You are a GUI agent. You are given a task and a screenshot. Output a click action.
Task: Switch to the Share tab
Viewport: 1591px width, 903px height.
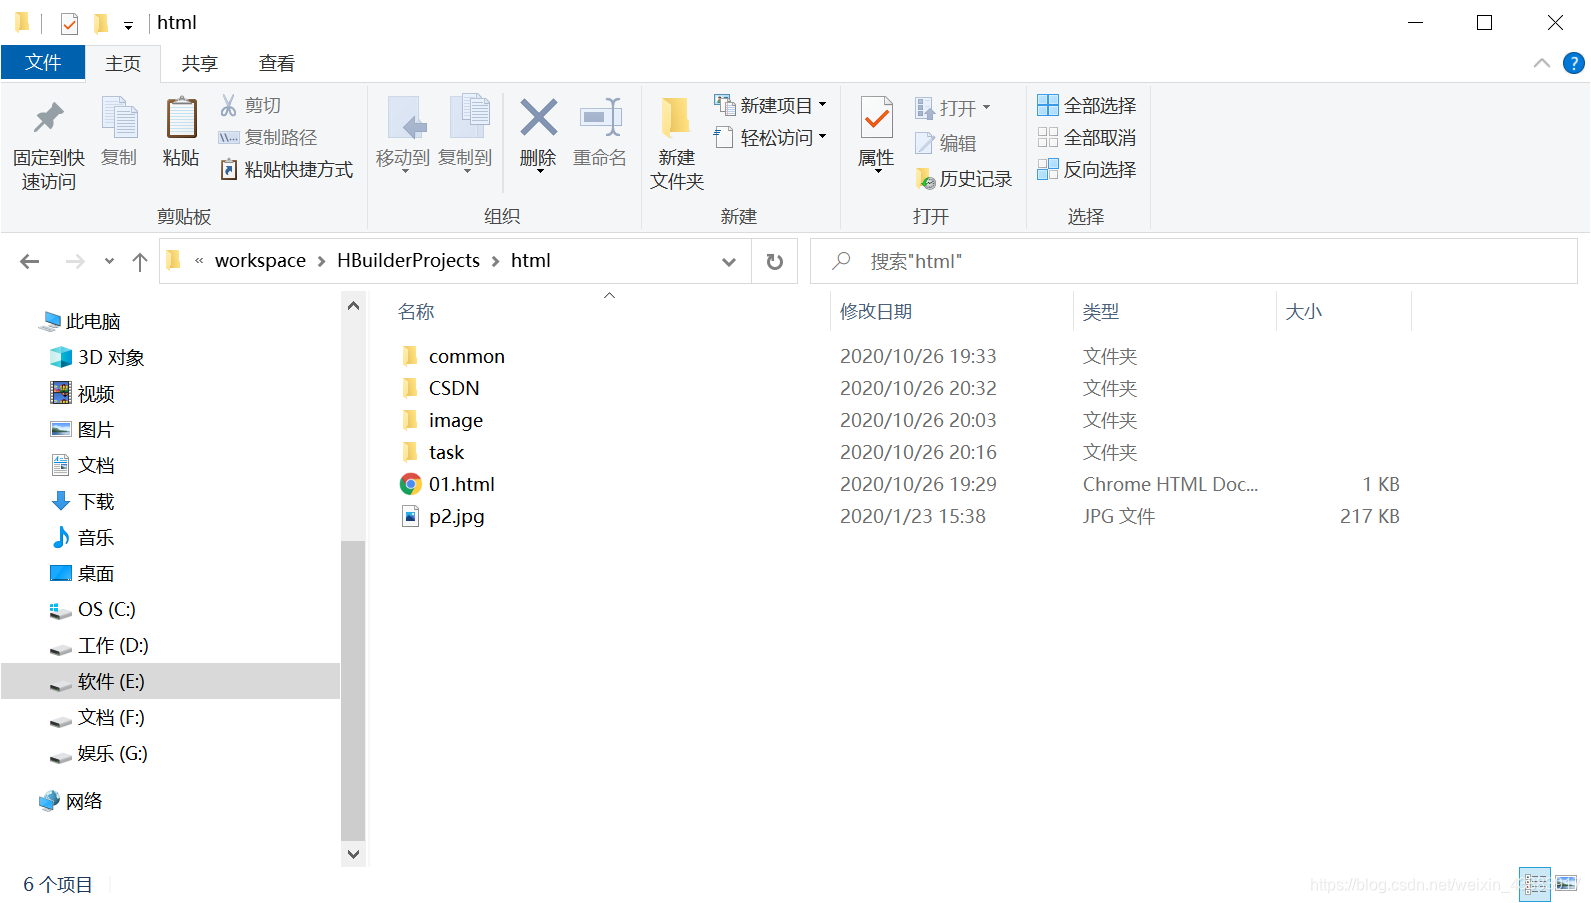[199, 63]
